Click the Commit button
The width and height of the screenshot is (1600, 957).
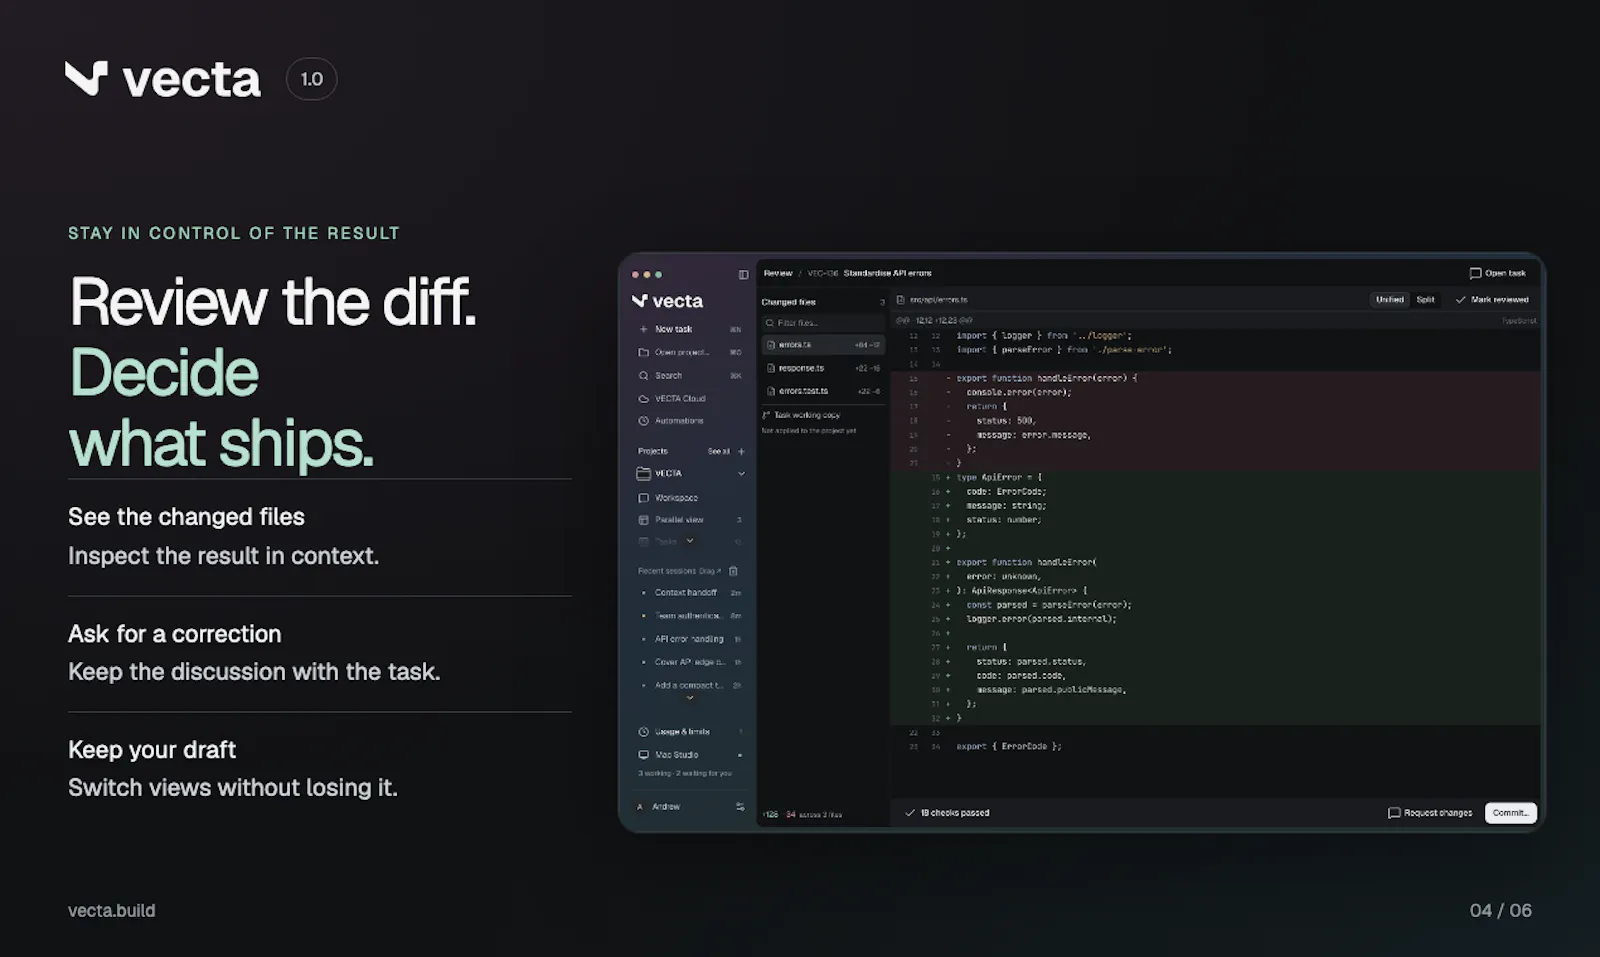tap(1510, 813)
